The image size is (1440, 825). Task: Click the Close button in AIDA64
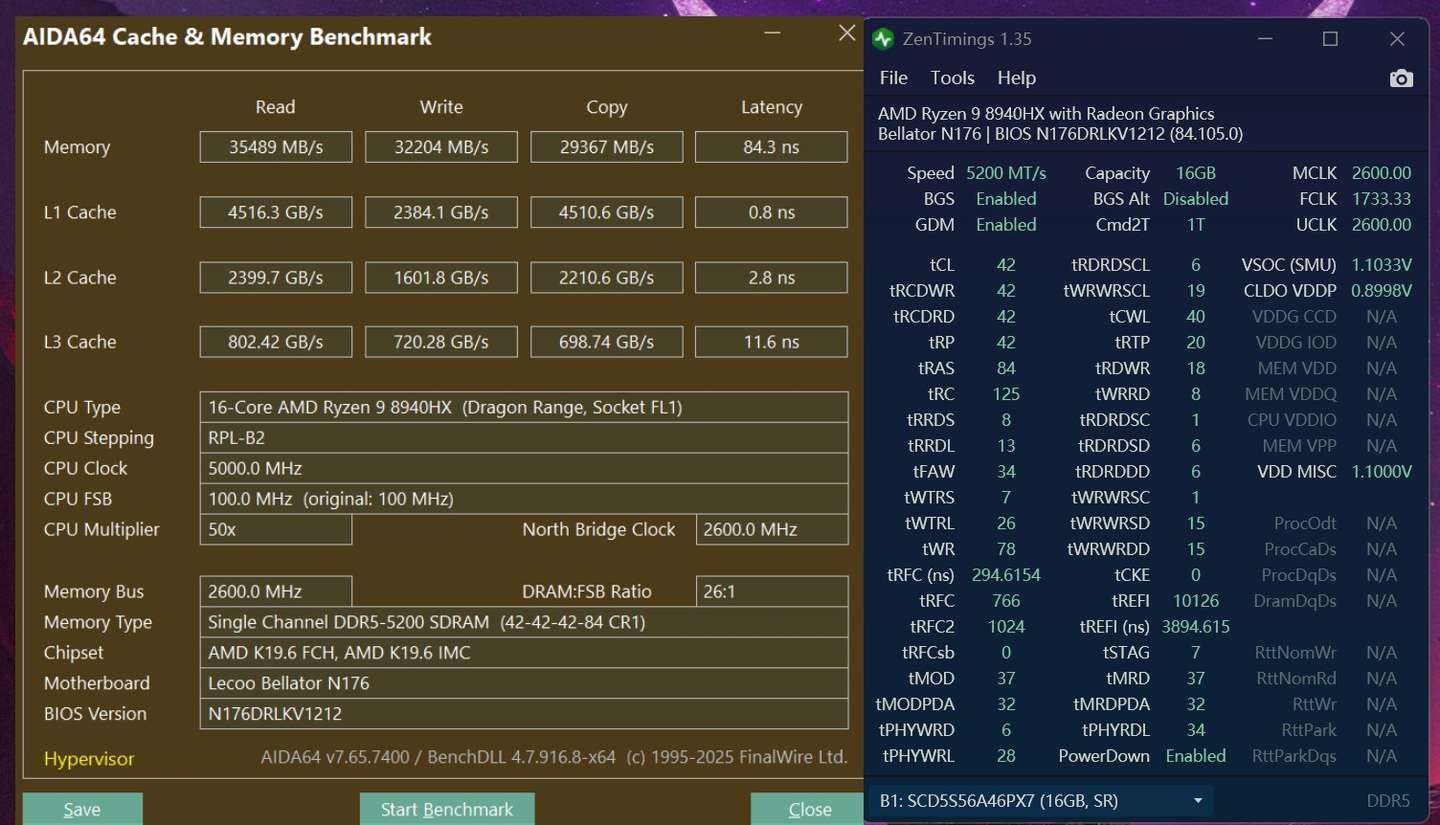click(809, 809)
